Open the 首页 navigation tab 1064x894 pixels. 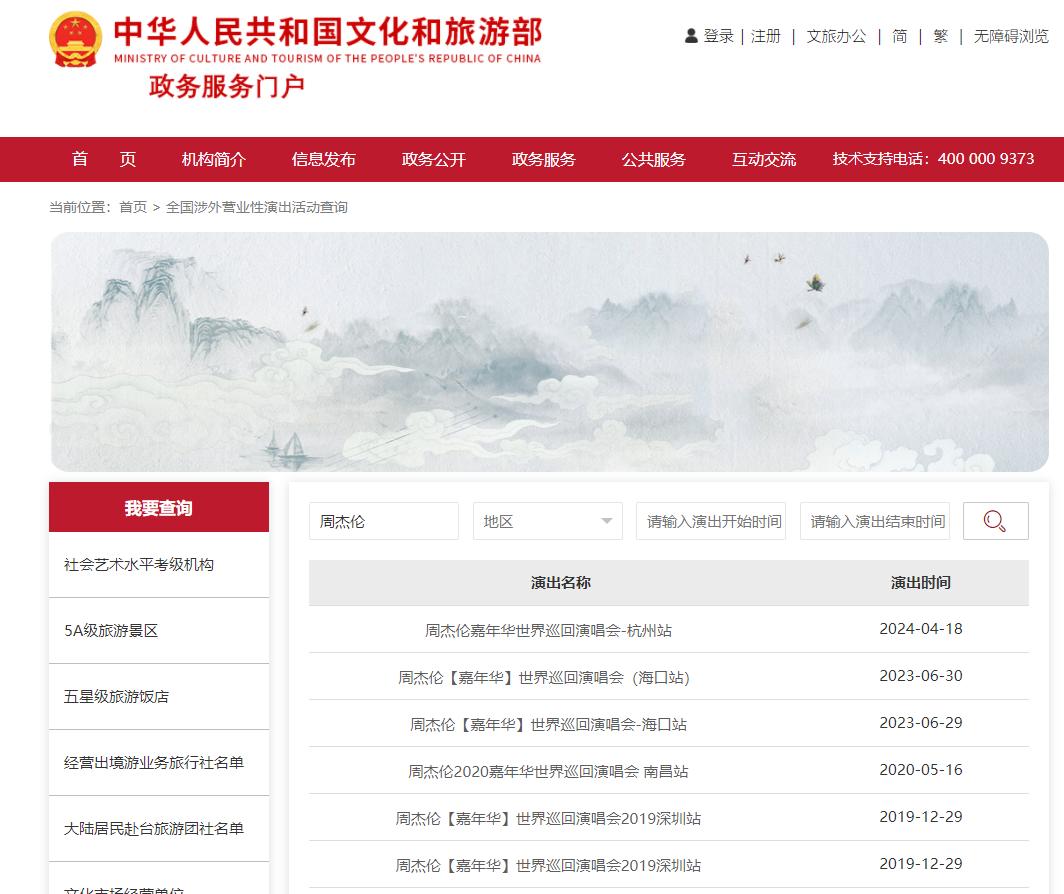coord(104,160)
